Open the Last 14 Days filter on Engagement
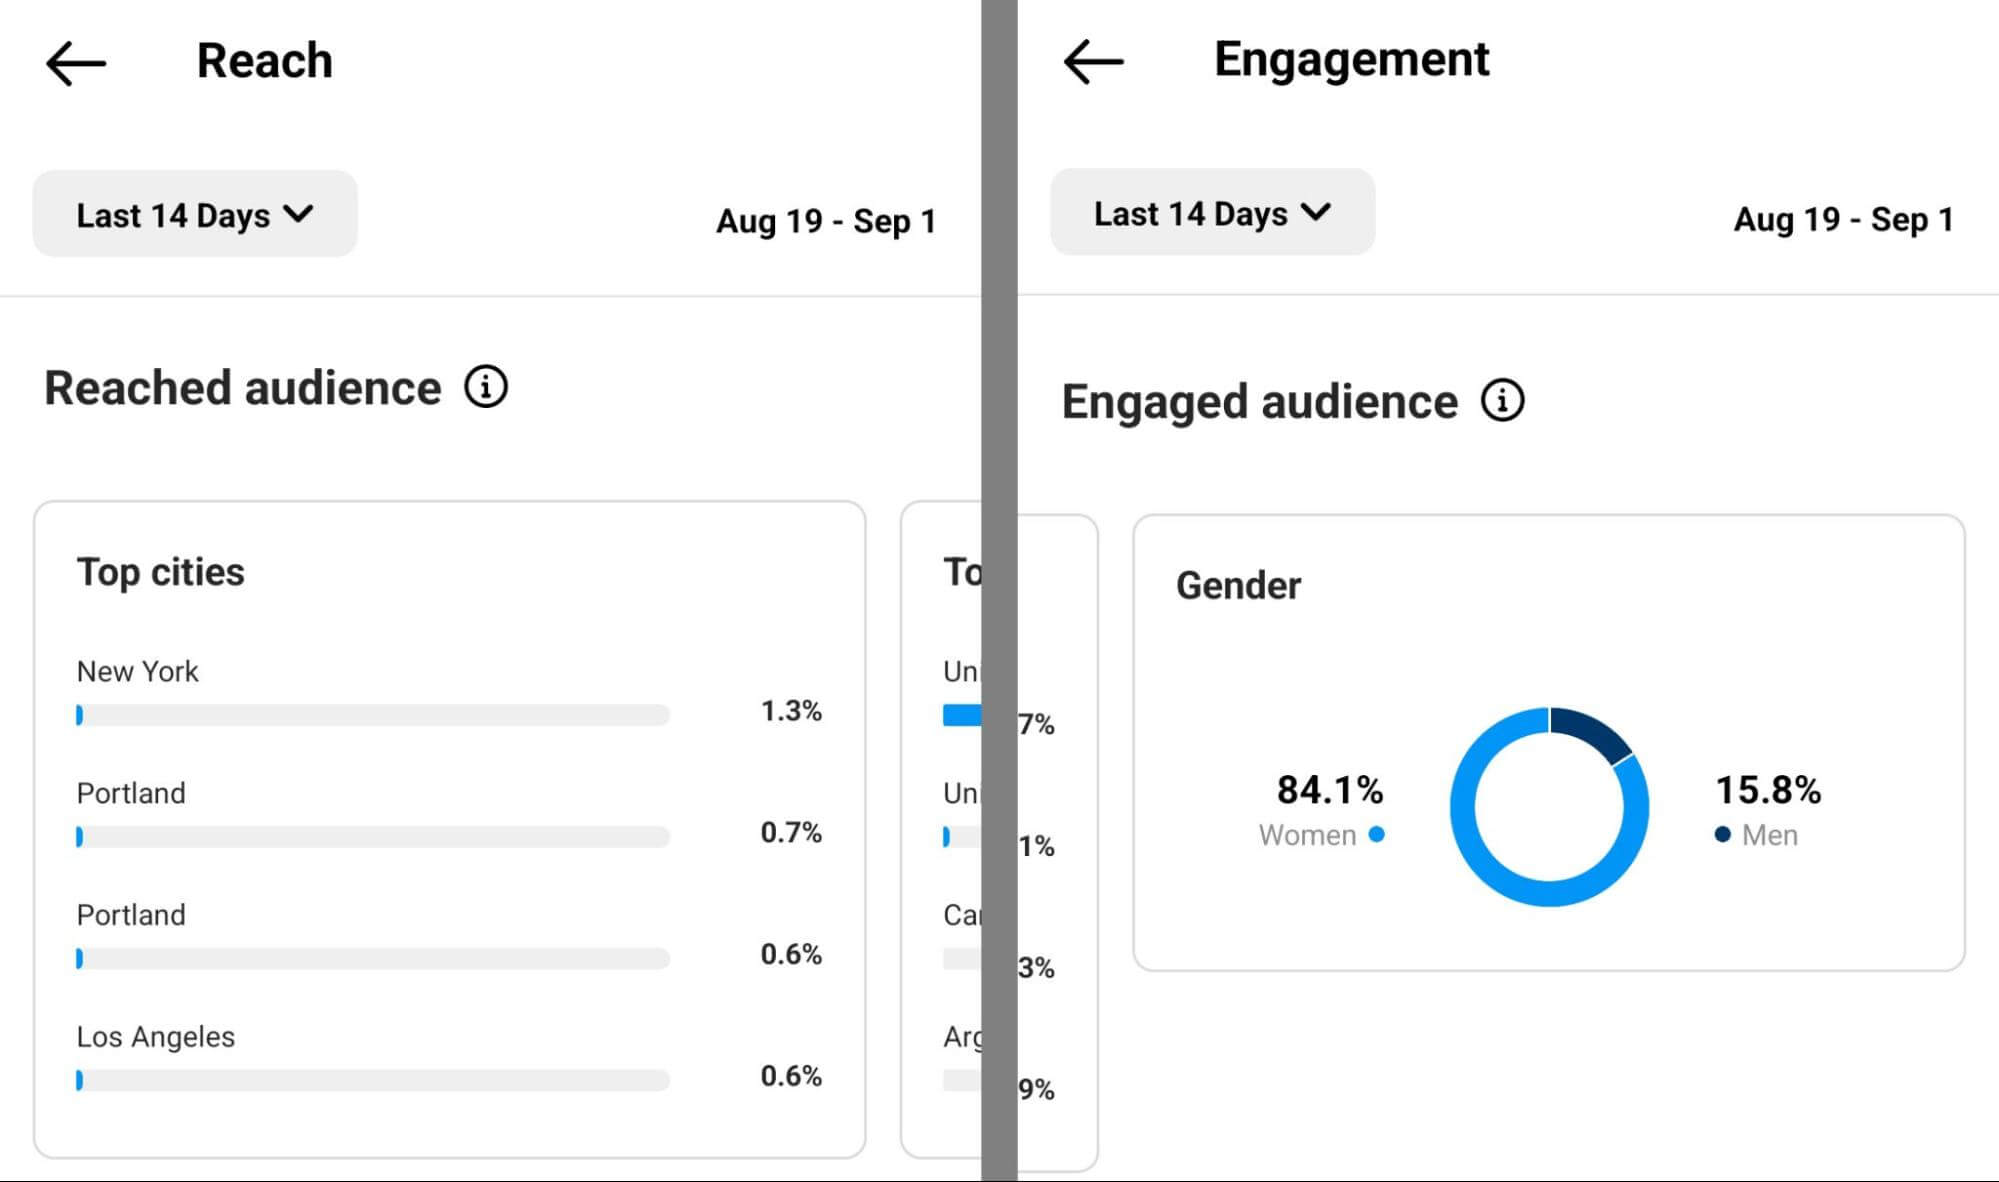This screenshot has width=1999, height=1182. click(1211, 212)
